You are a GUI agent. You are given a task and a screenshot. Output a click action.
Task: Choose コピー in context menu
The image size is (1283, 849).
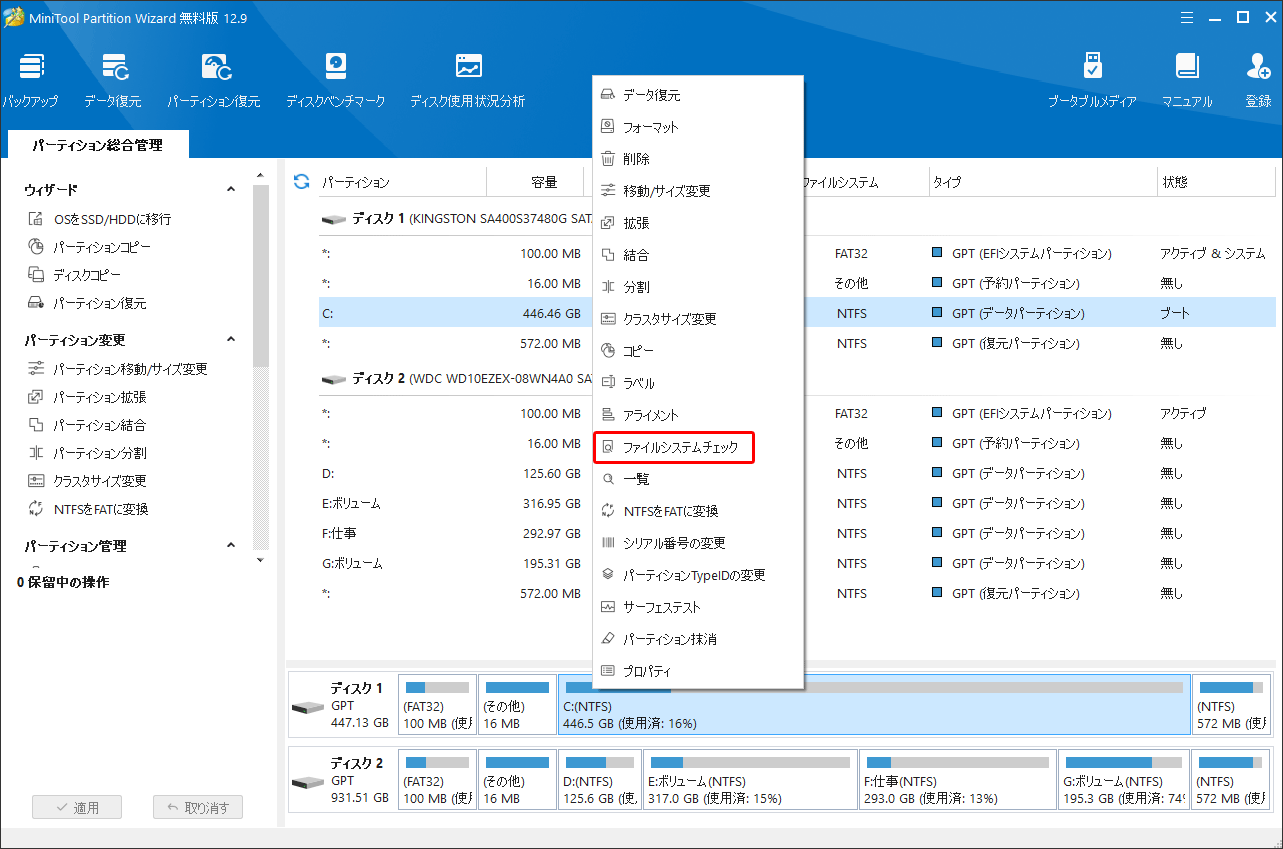point(698,351)
